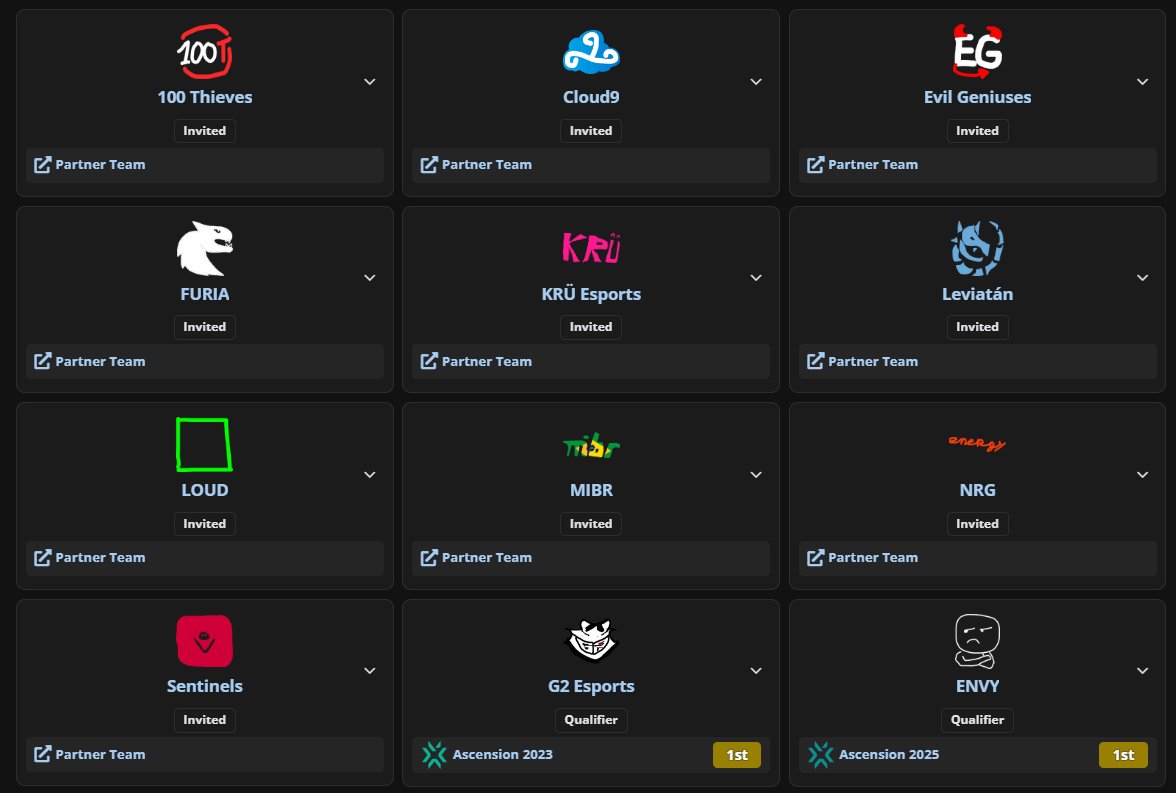Open the KRÜ Esports team name link
1176x793 pixels.
click(x=591, y=294)
